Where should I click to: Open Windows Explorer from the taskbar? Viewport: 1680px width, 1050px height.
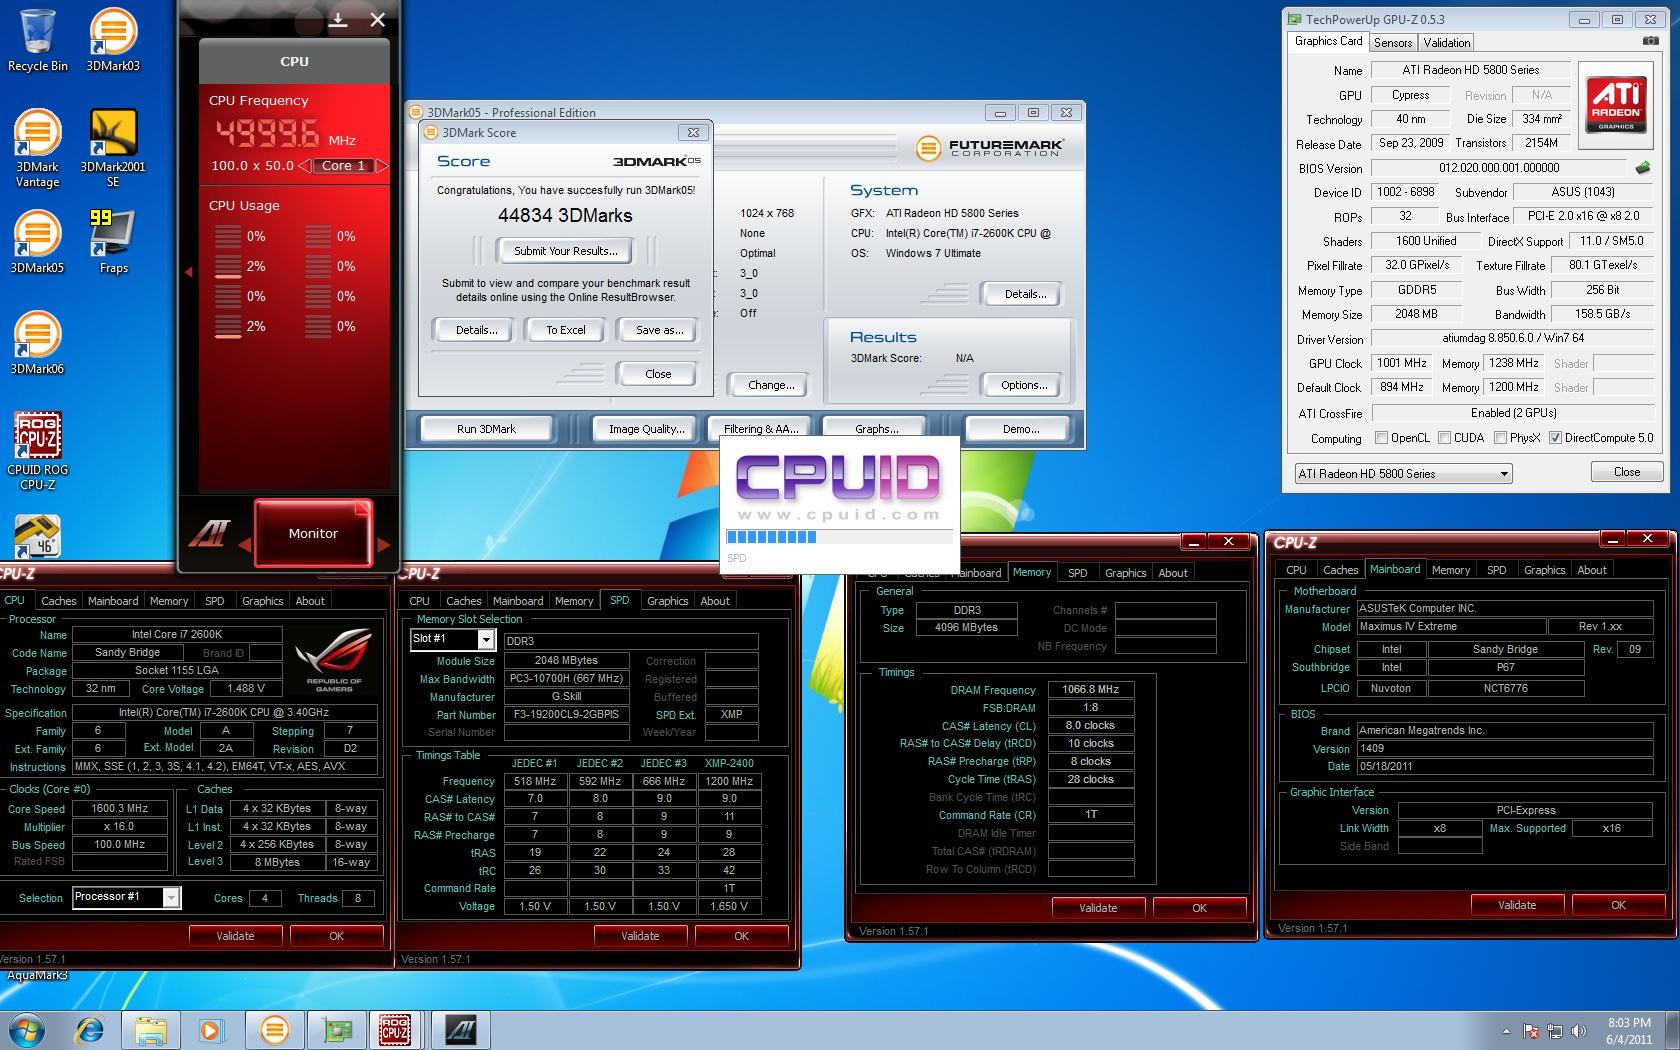[151, 1029]
